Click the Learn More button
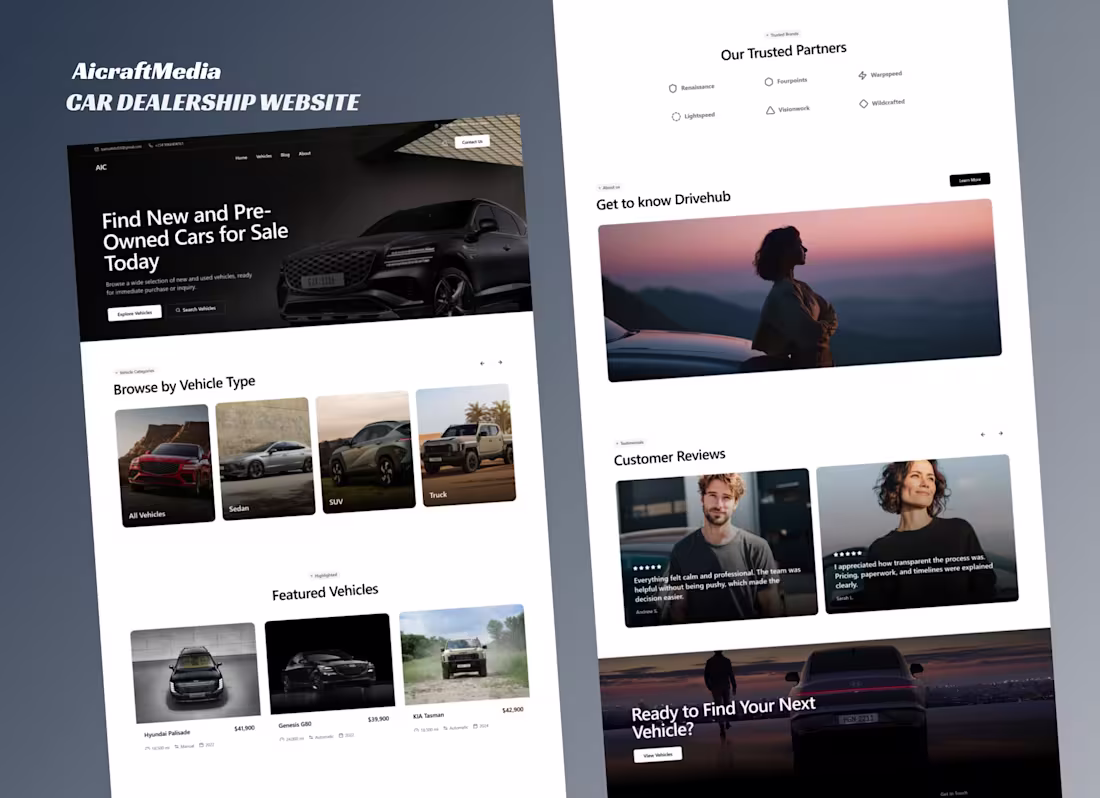The width and height of the screenshot is (1100, 798). coord(970,180)
